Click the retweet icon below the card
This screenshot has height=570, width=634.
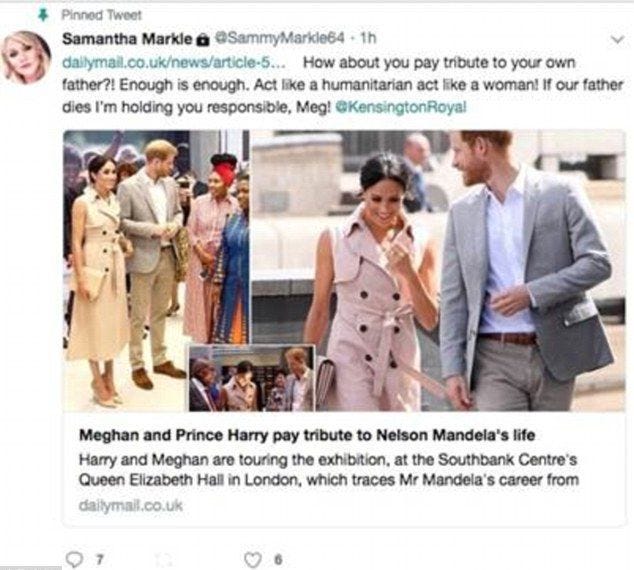[x=164, y=560]
